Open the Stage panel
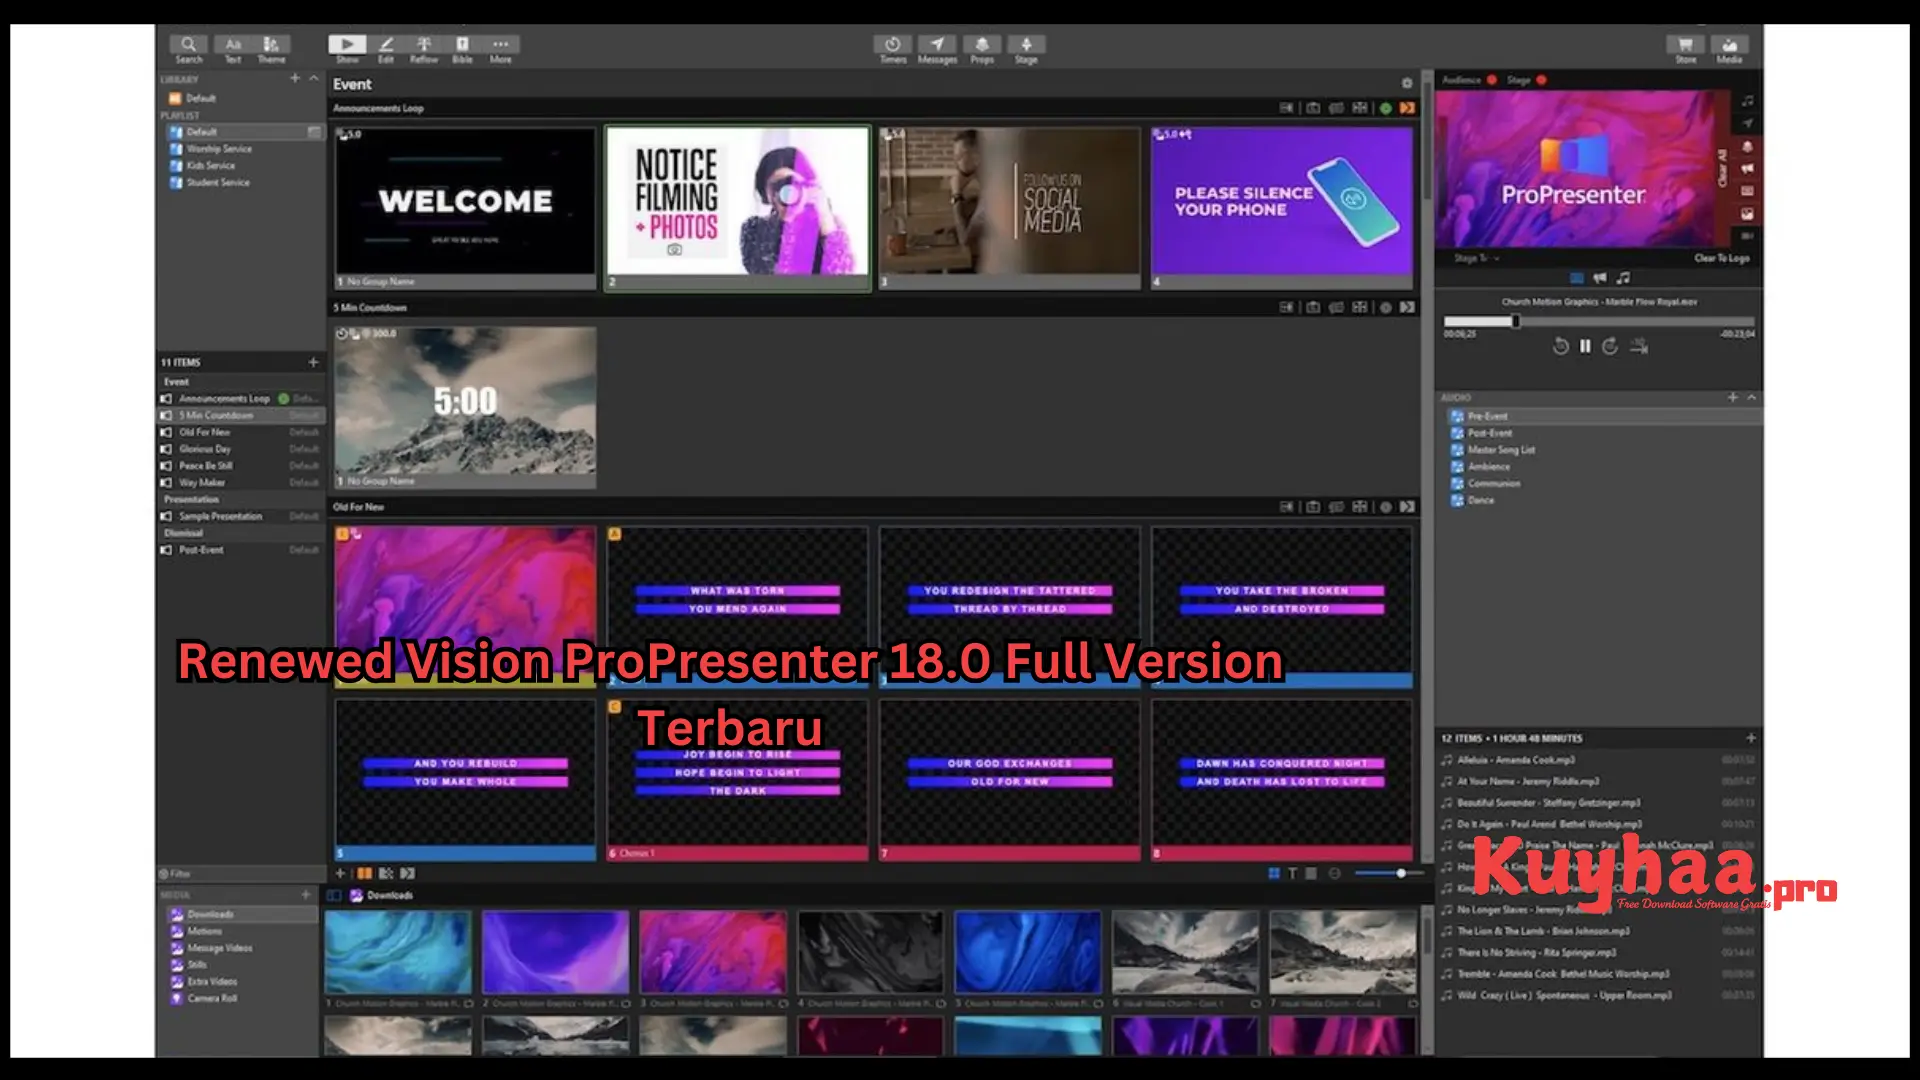Image resolution: width=1920 pixels, height=1080 pixels. pyautogui.click(x=1026, y=48)
